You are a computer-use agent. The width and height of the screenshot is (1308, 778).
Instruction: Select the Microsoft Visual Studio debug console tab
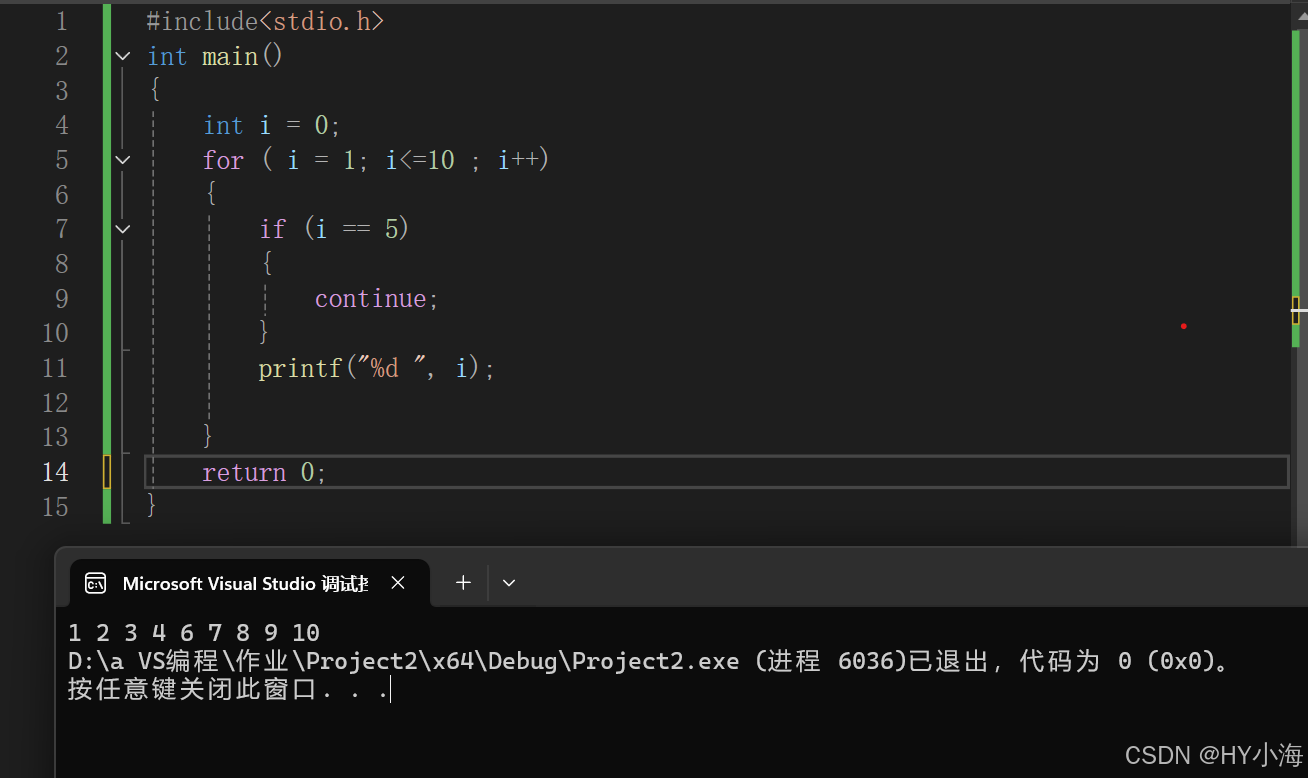point(249,583)
